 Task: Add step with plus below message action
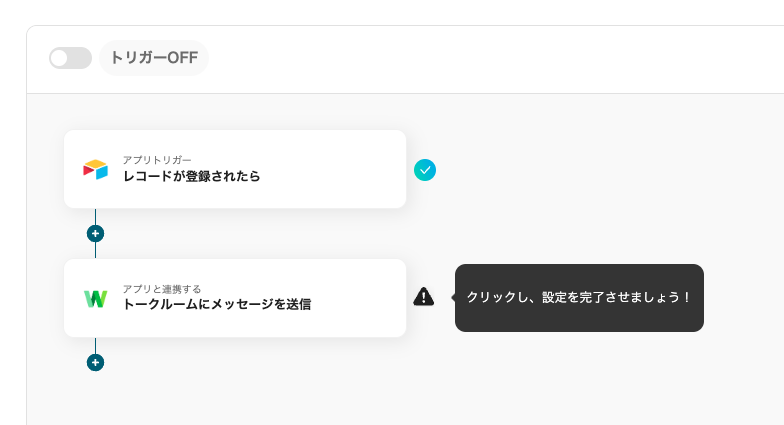[x=95, y=362]
